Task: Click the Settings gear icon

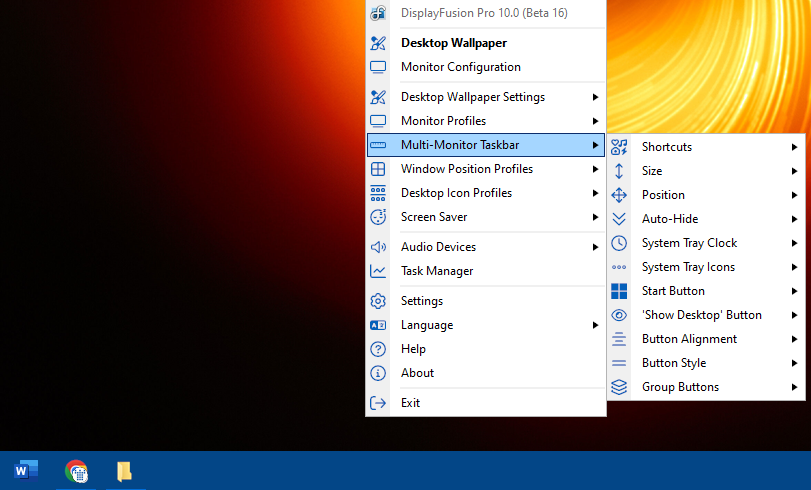Action: (x=378, y=301)
